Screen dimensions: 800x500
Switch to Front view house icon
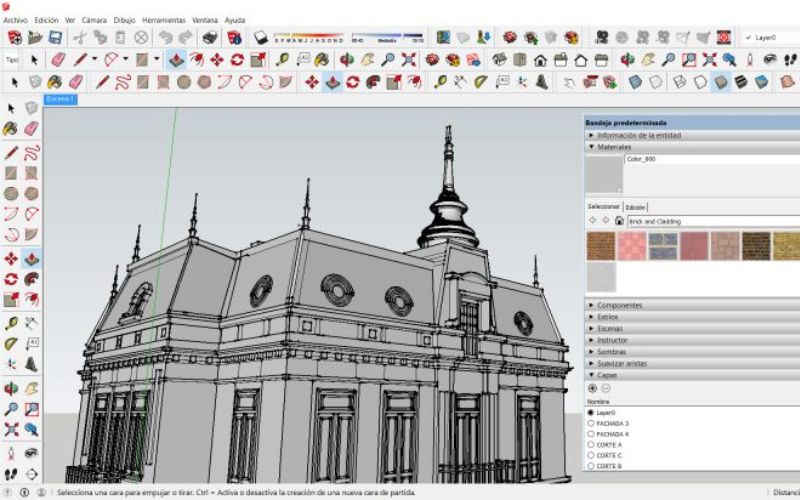pos(540,60)
